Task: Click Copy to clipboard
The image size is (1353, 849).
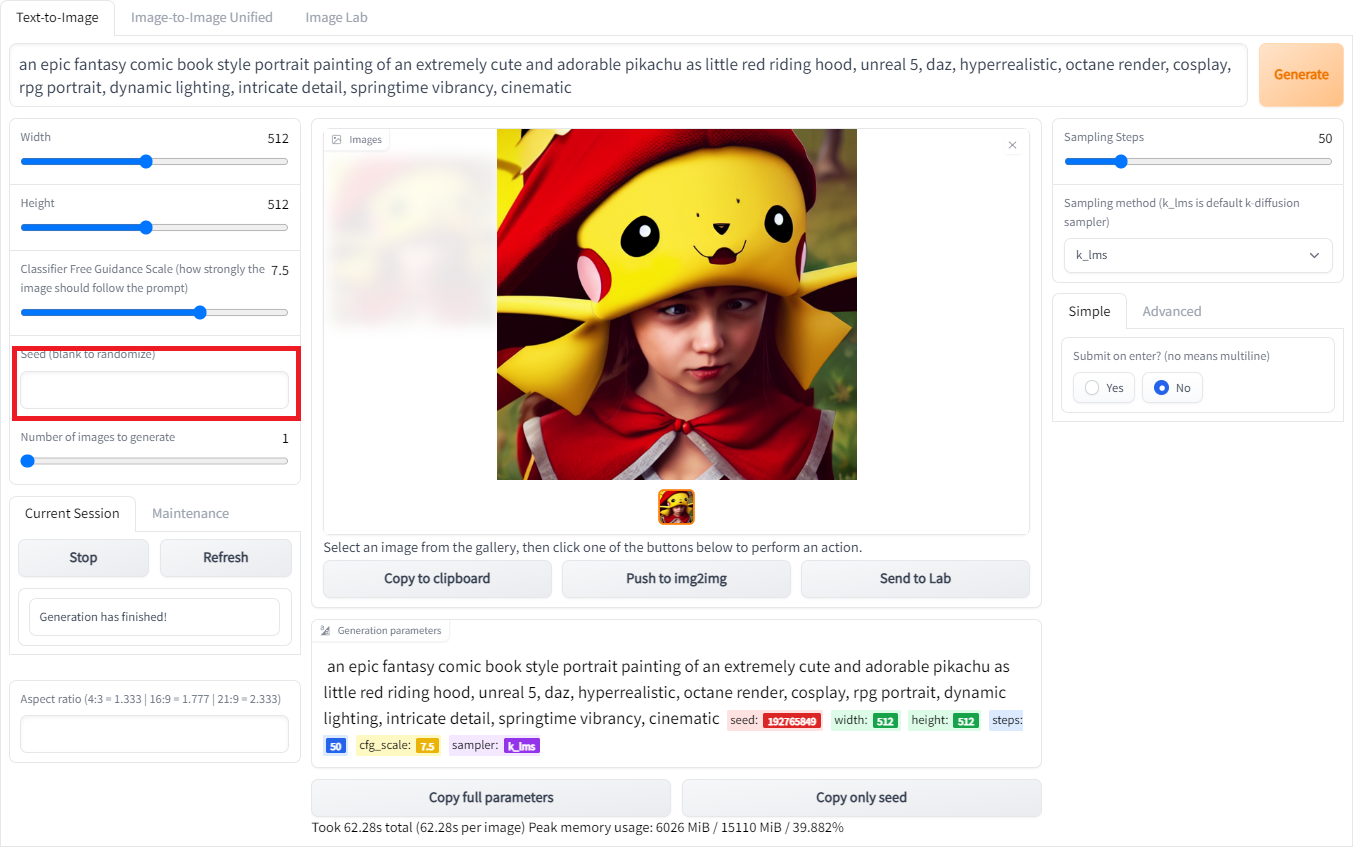Action: pyautogui.click(x=437, y=579)
